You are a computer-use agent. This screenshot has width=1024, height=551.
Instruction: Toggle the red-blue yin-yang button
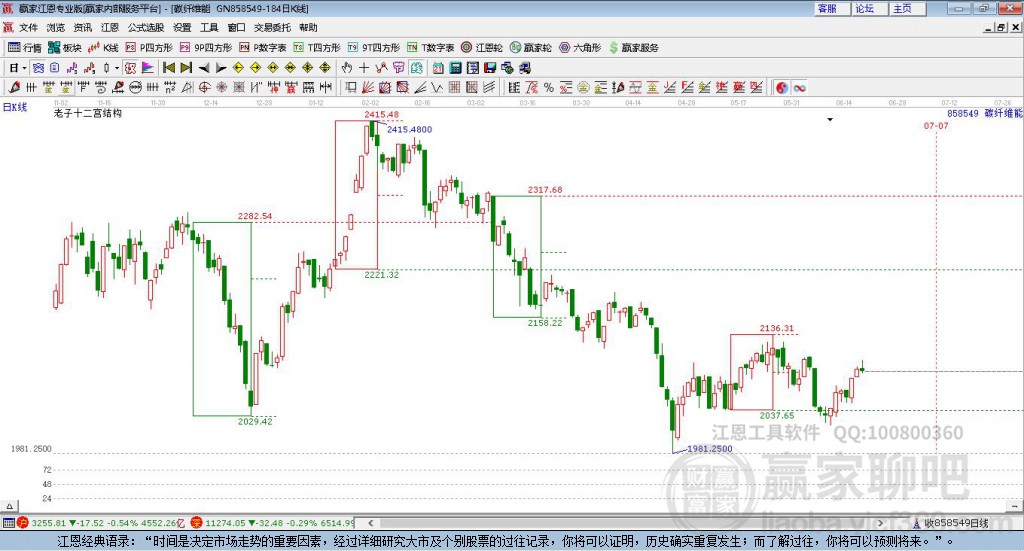[782, 87]
